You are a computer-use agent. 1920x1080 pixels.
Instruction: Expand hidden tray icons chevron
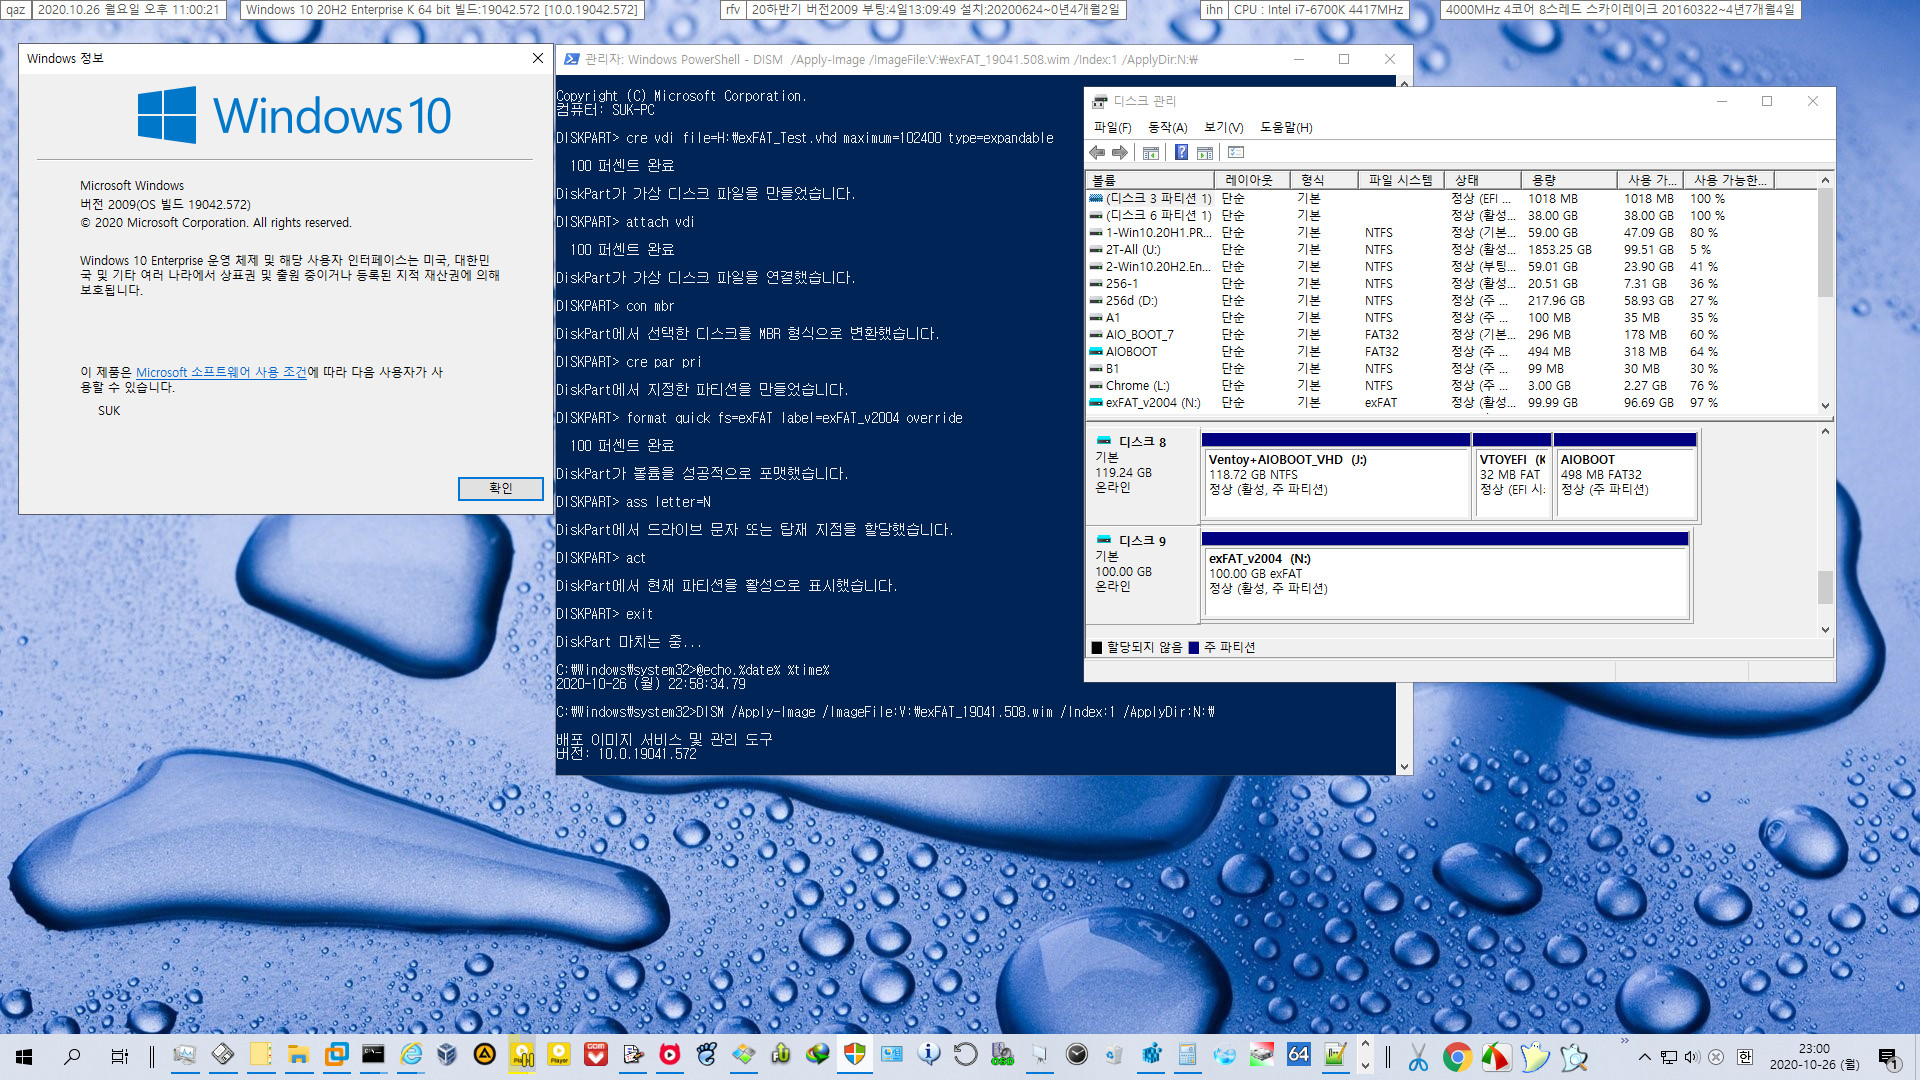pos(1644,1057)
